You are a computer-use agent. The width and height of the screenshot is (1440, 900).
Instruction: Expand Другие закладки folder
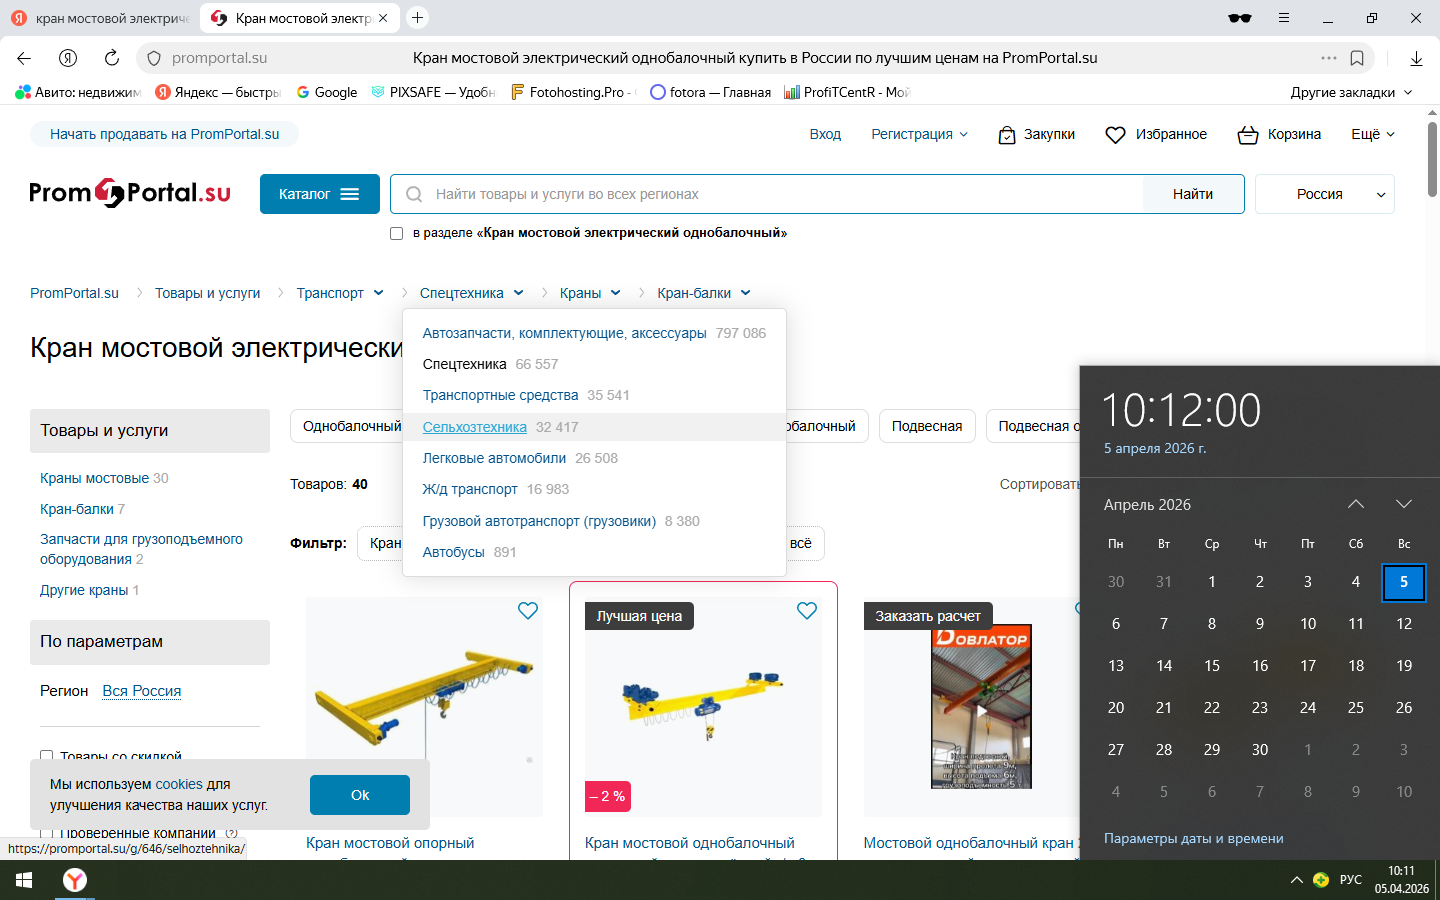pos(1351,92)
